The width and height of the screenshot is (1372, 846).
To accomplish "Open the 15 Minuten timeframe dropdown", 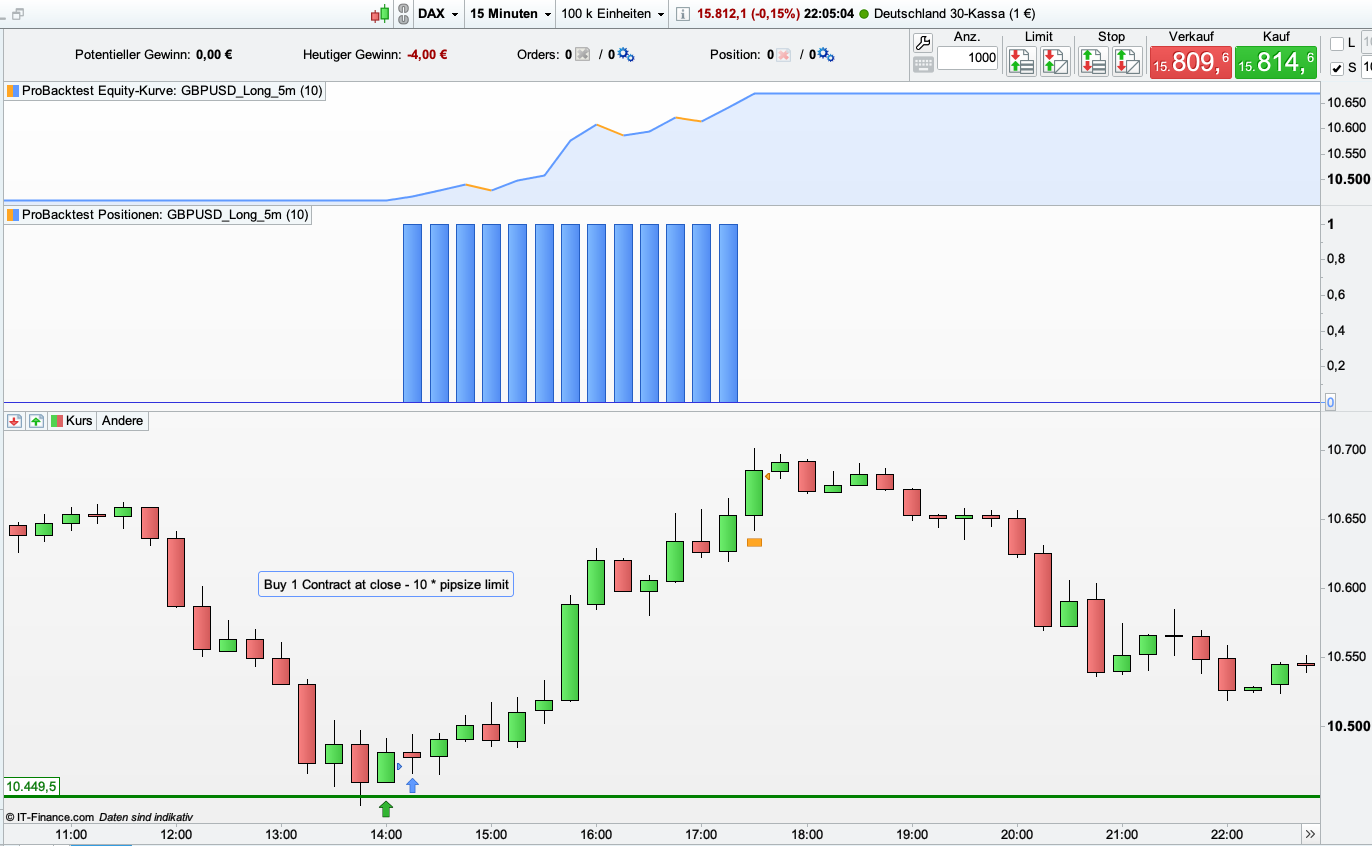I will click(x=511, y=14).
